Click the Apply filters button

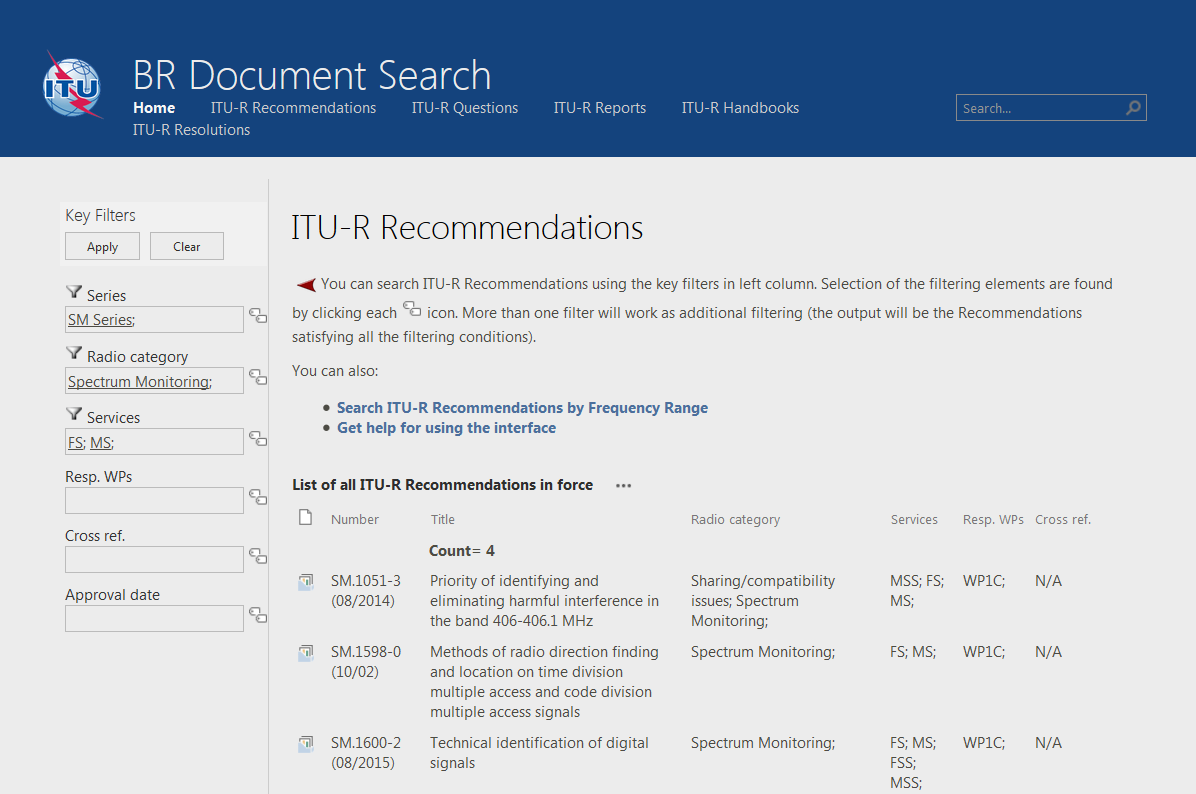pos(102,246)
